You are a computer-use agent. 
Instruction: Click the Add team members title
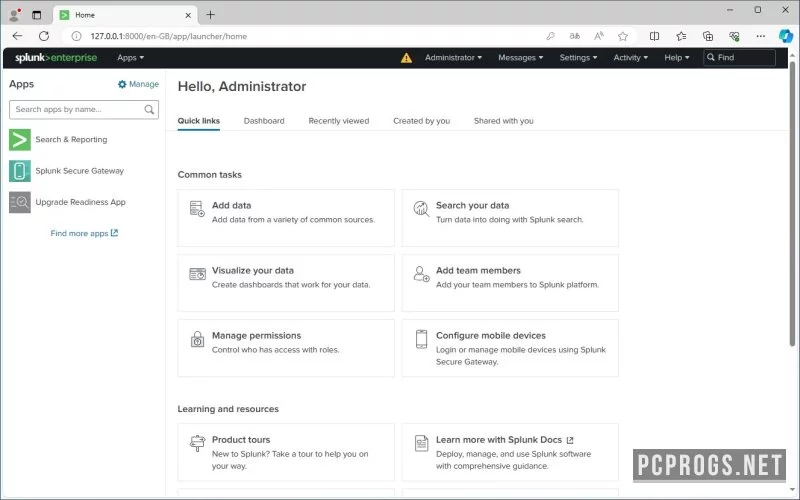tap(478, 270)
